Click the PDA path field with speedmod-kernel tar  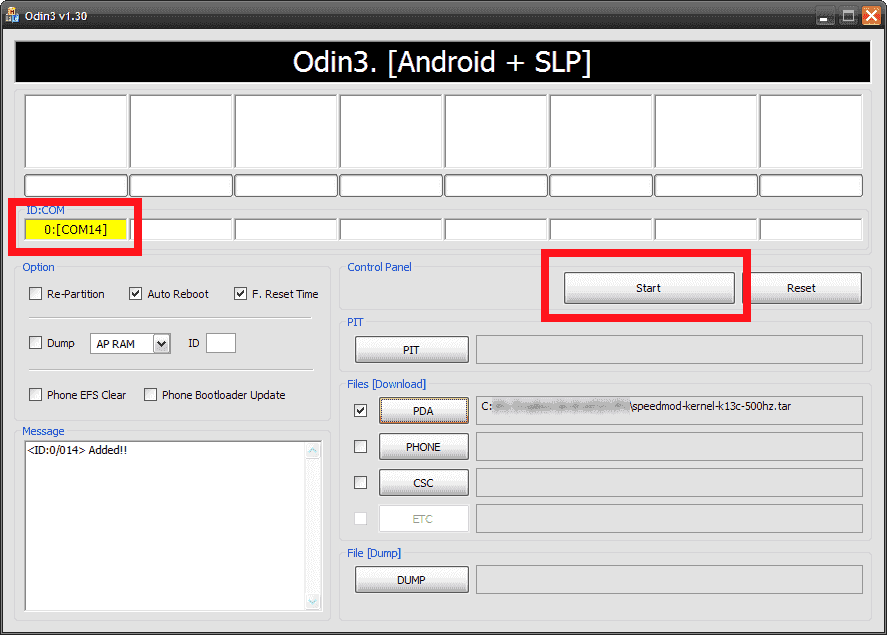tap(669, 411)
